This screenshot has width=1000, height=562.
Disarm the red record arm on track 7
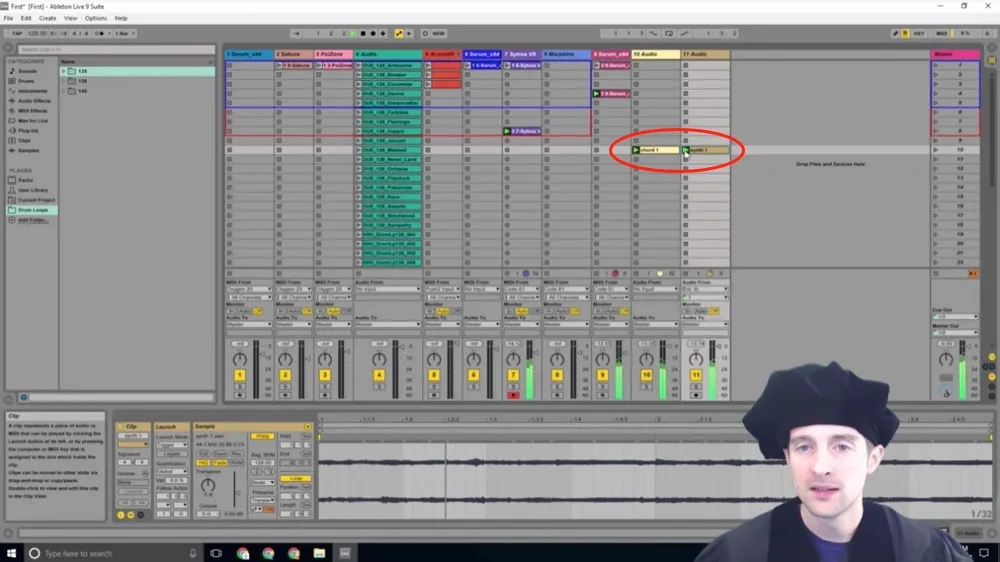point(513,396)
